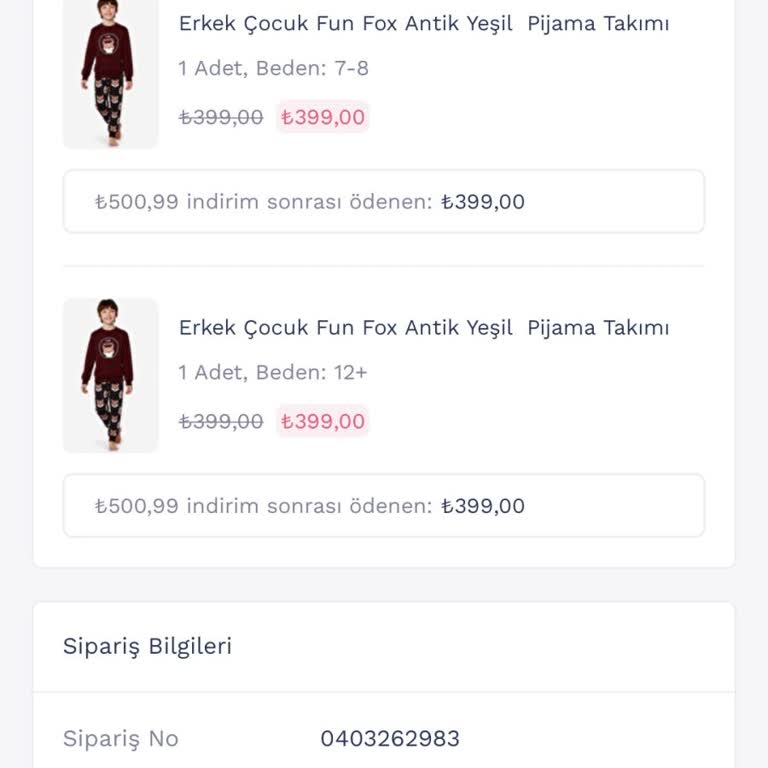Click the 'Sipariş No' label

(x=120, y=739)
